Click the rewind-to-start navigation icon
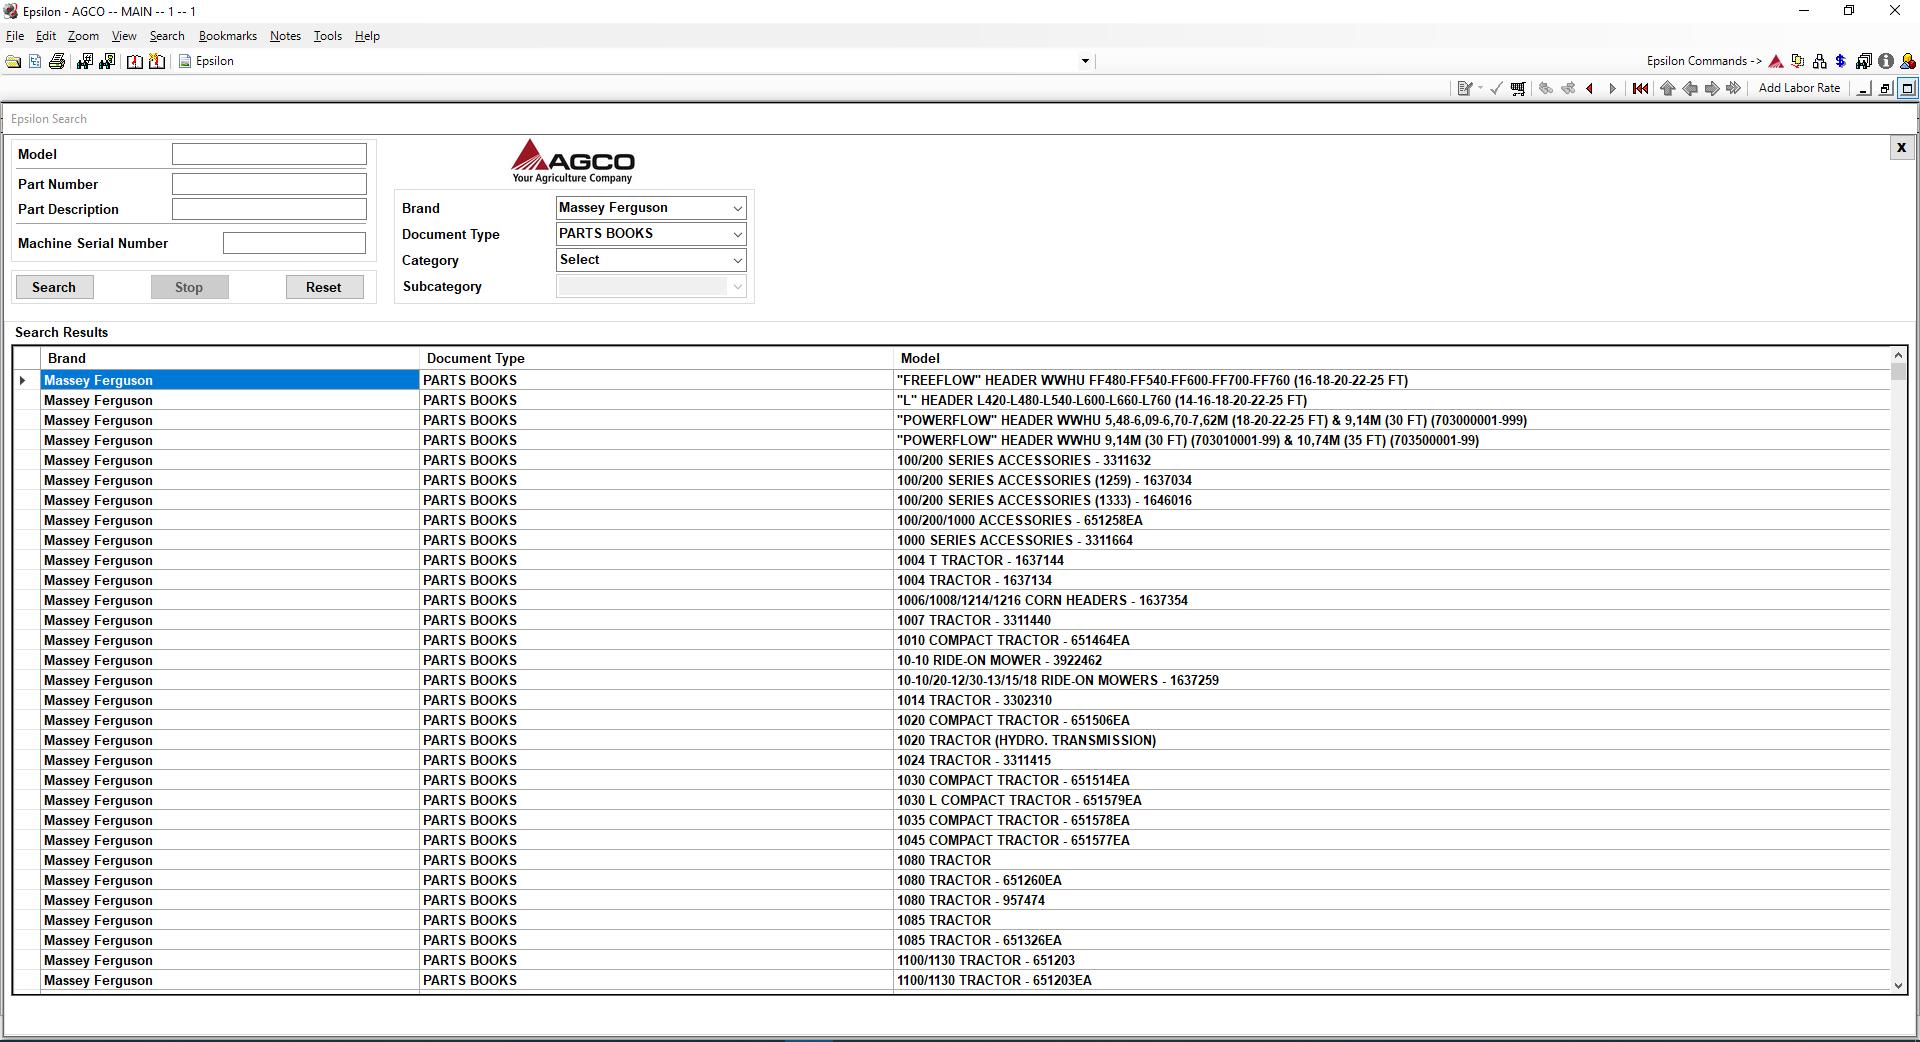Screen dimensions: 1920x1042 (1638, 88)
